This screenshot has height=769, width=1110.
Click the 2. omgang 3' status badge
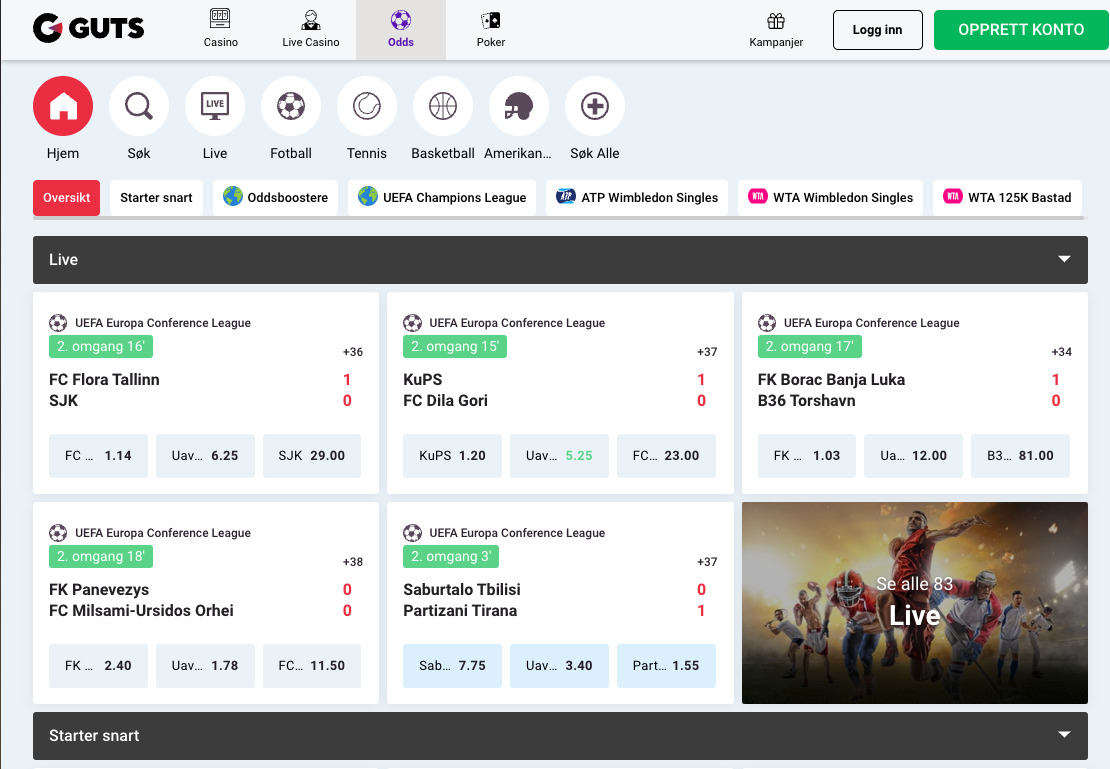click(x=451, y=557)
